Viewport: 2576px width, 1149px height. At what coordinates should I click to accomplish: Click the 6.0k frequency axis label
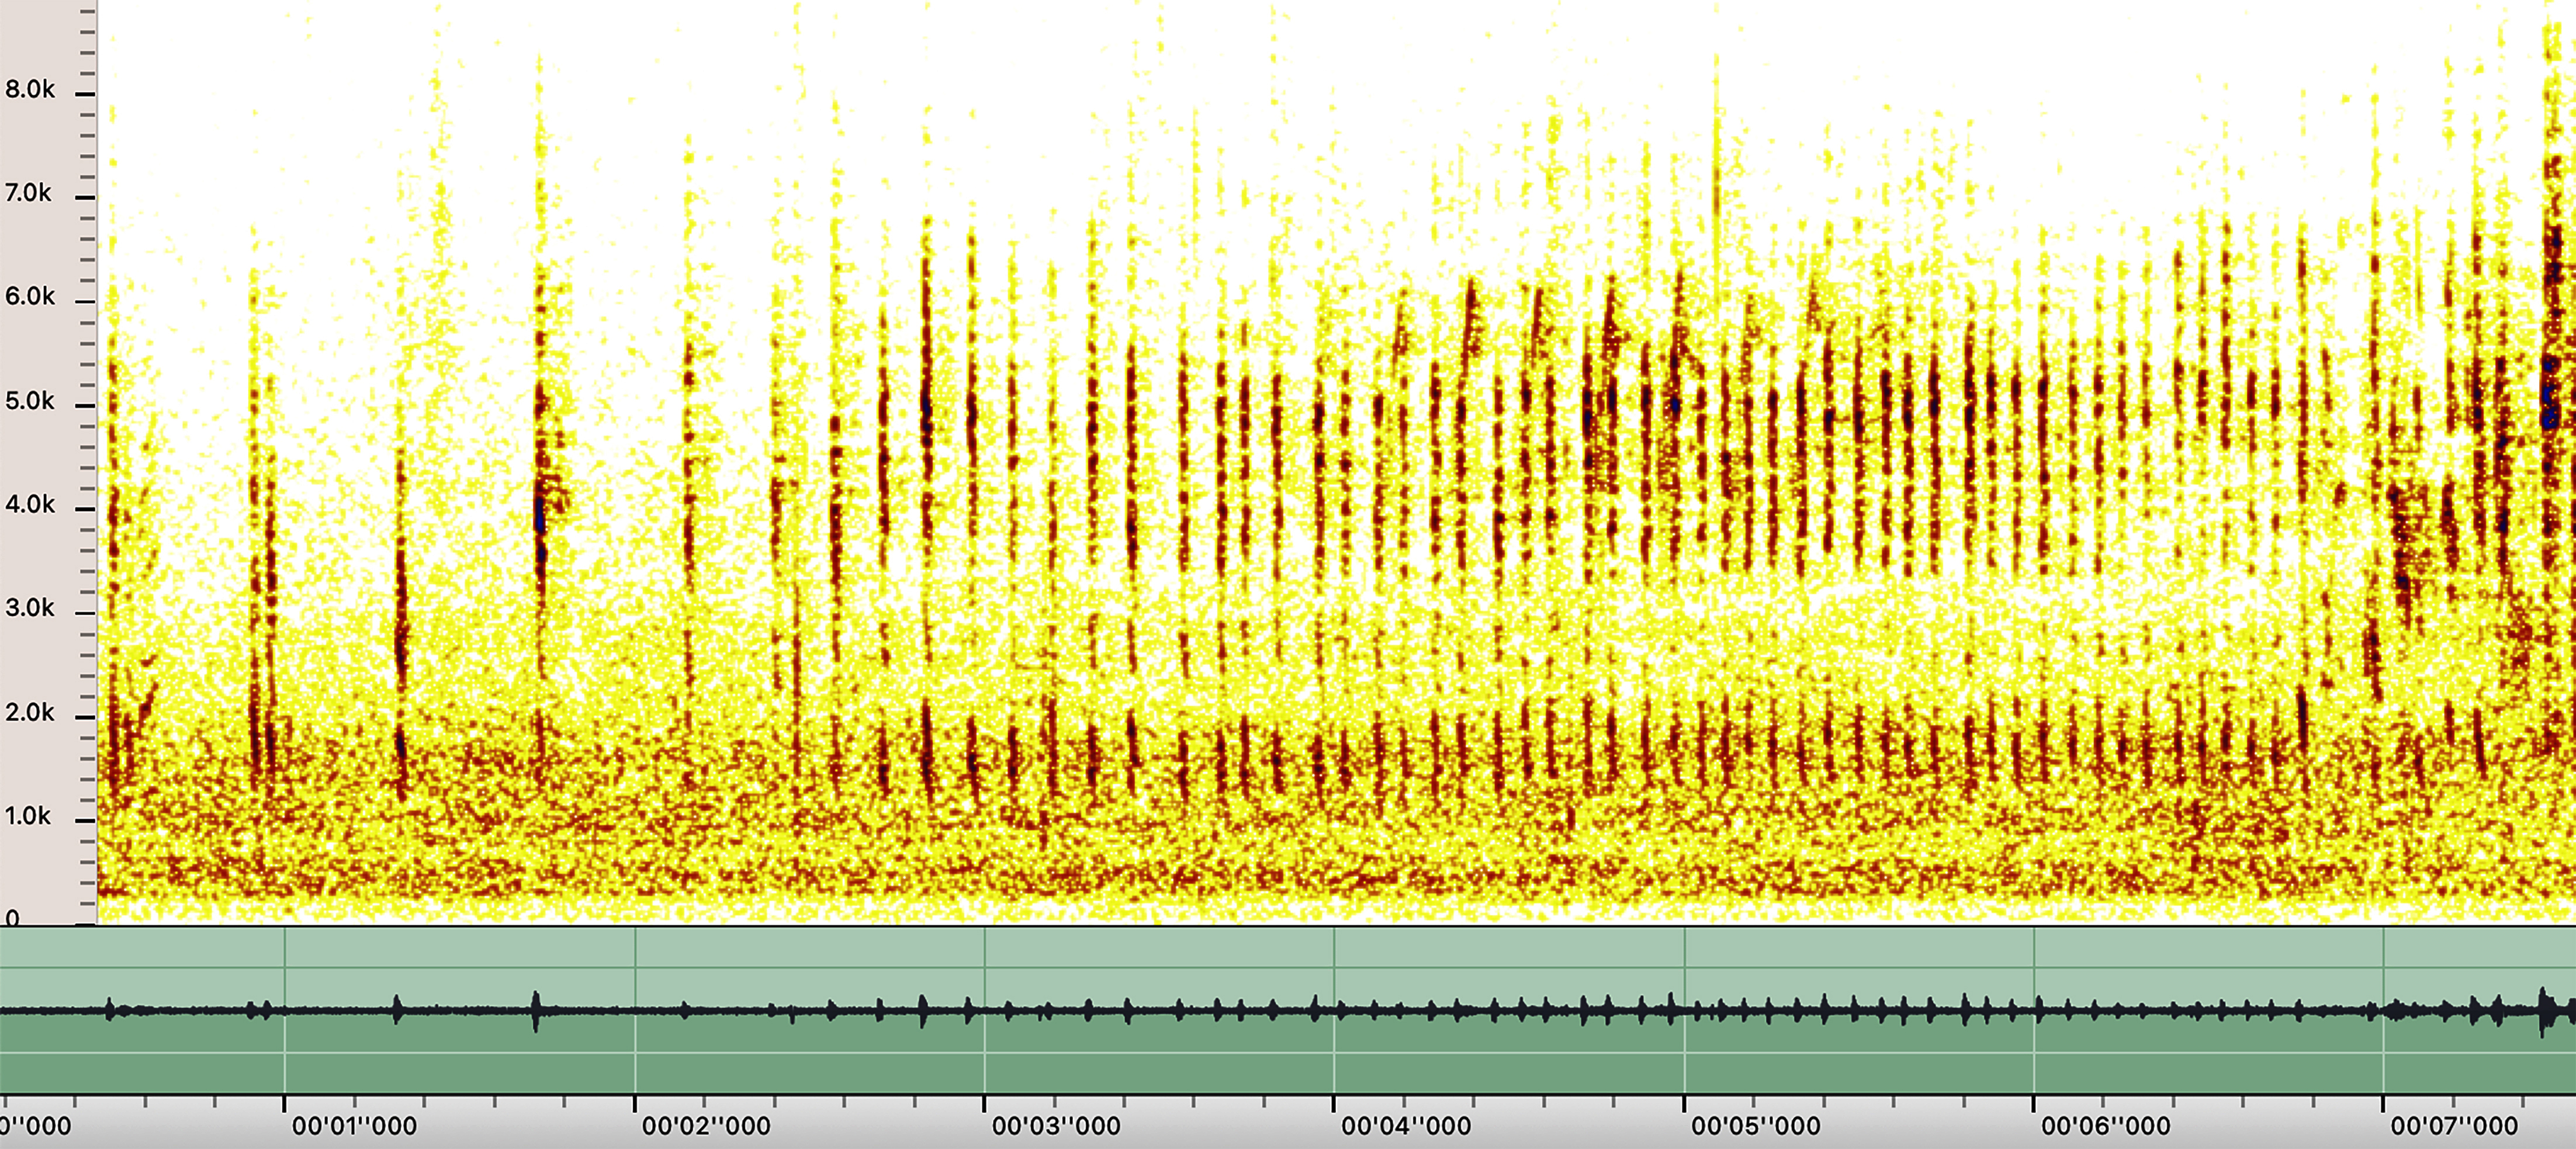click(x=30, y=297)
